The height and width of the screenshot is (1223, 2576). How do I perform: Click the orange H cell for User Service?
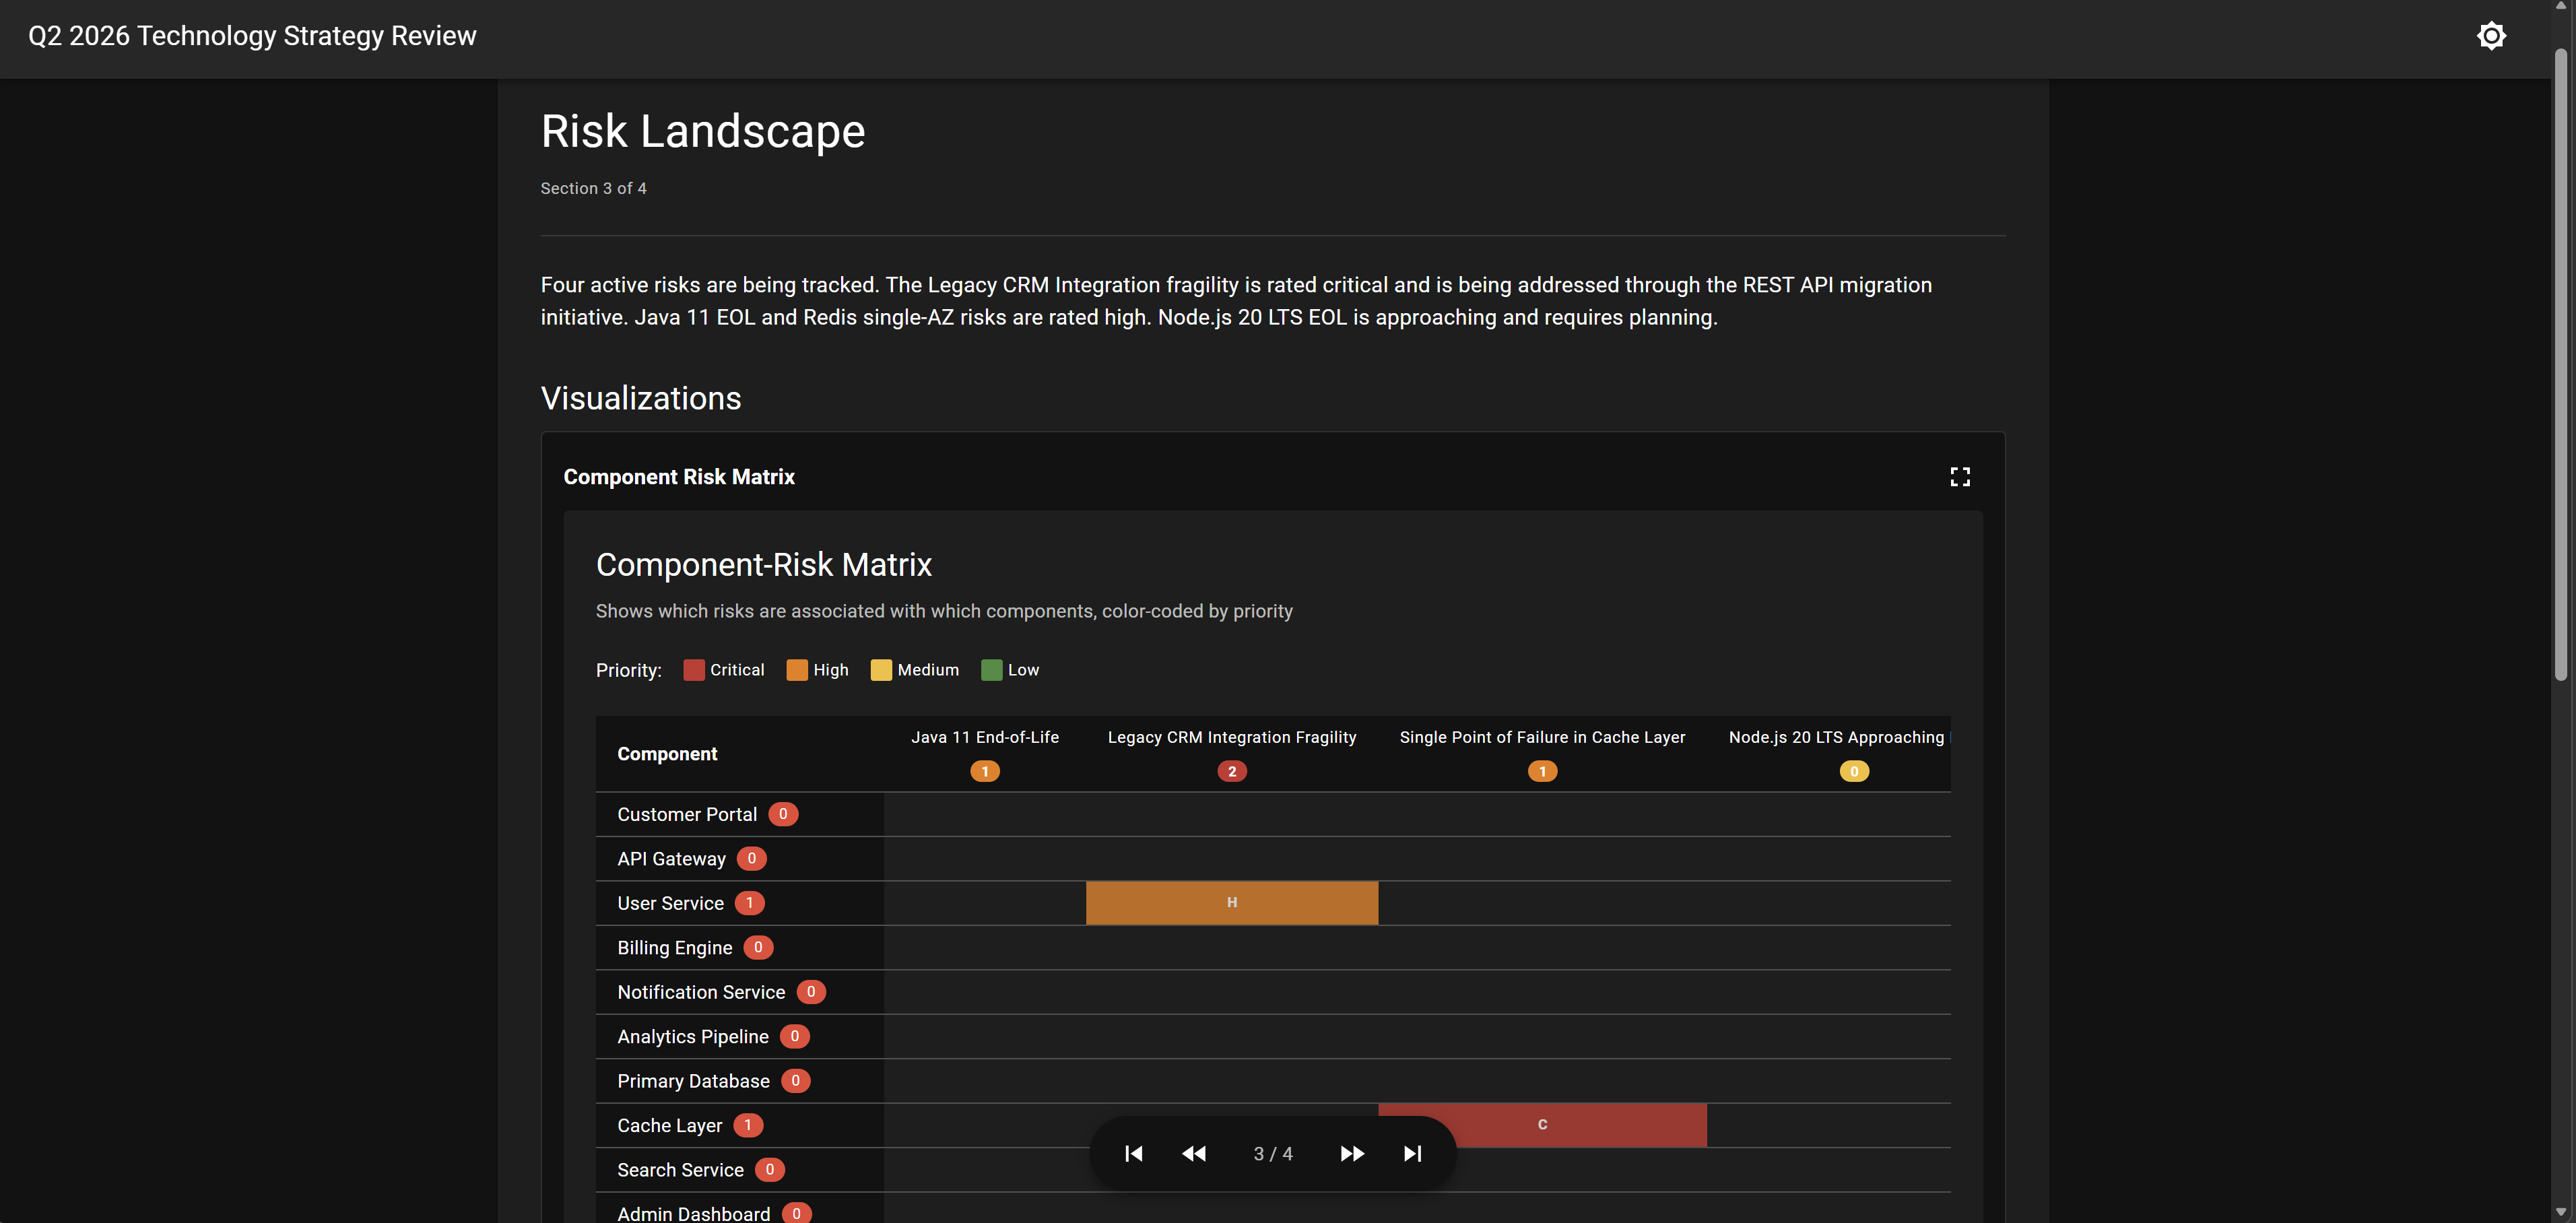[1231, 902]
